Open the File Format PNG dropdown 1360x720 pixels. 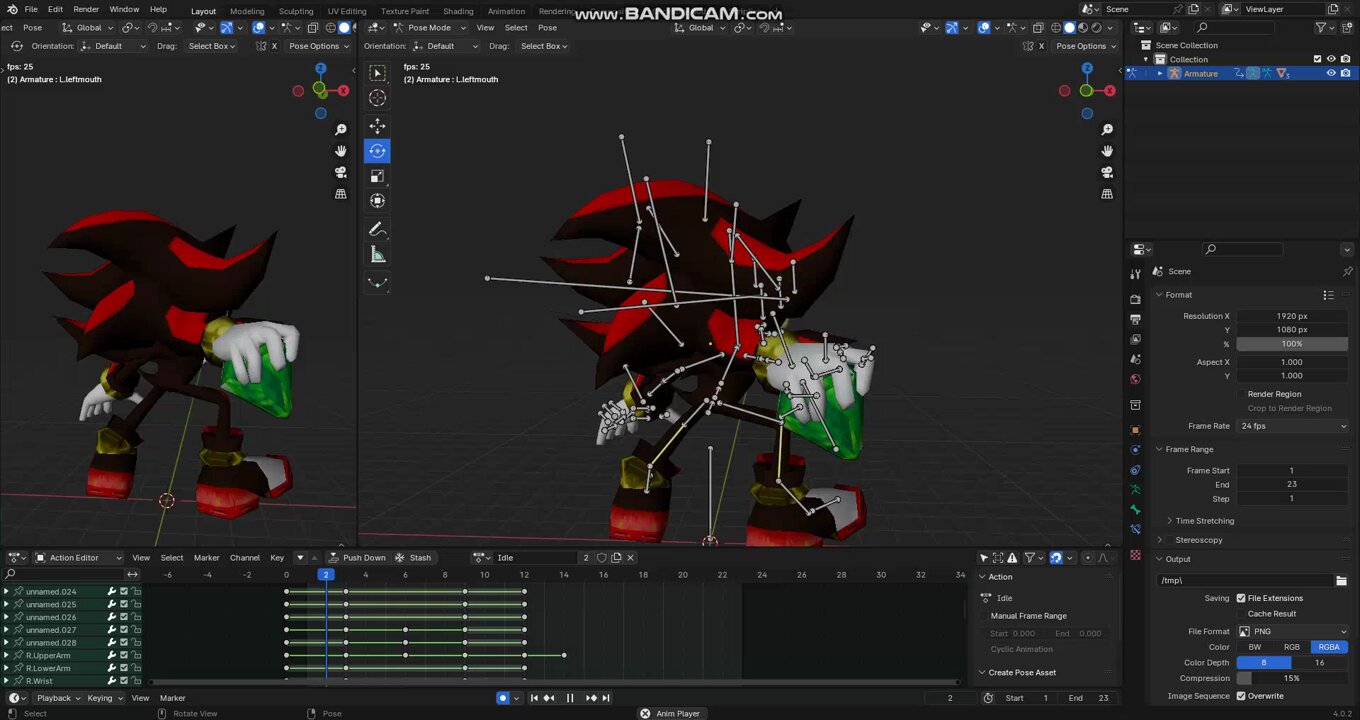coord(1292,631)
